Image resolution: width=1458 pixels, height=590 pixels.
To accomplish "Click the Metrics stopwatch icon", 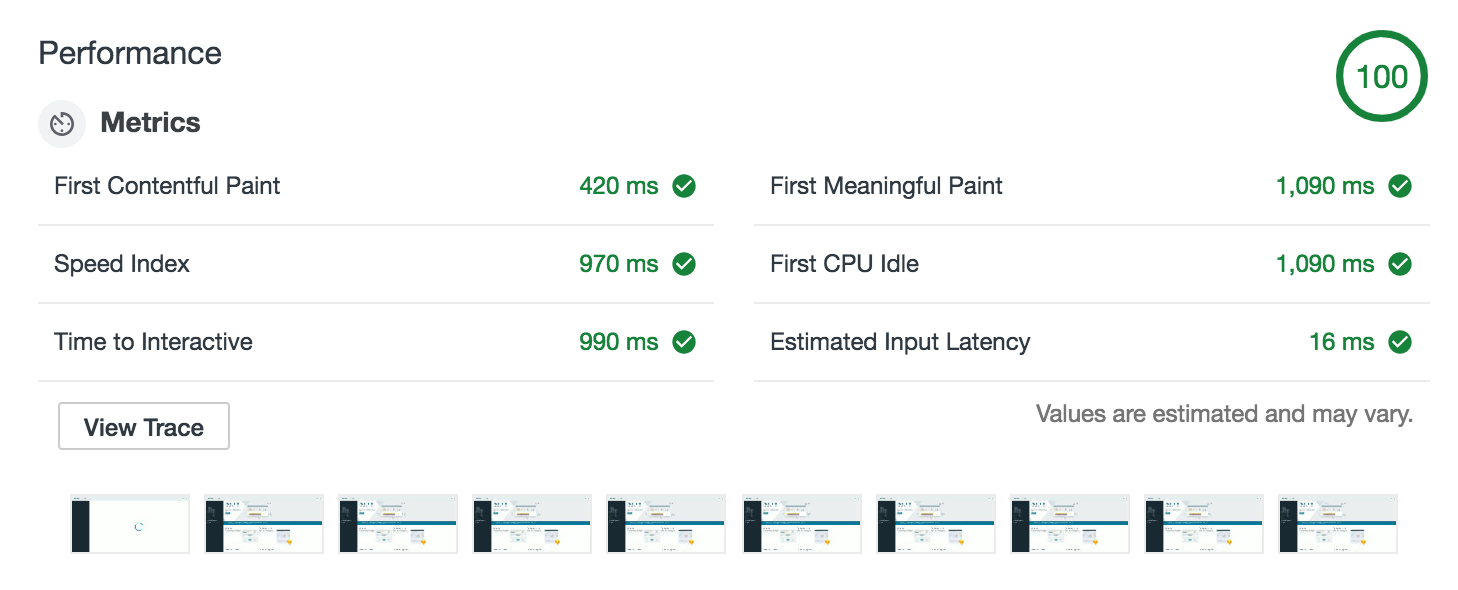I will [62, 123].
